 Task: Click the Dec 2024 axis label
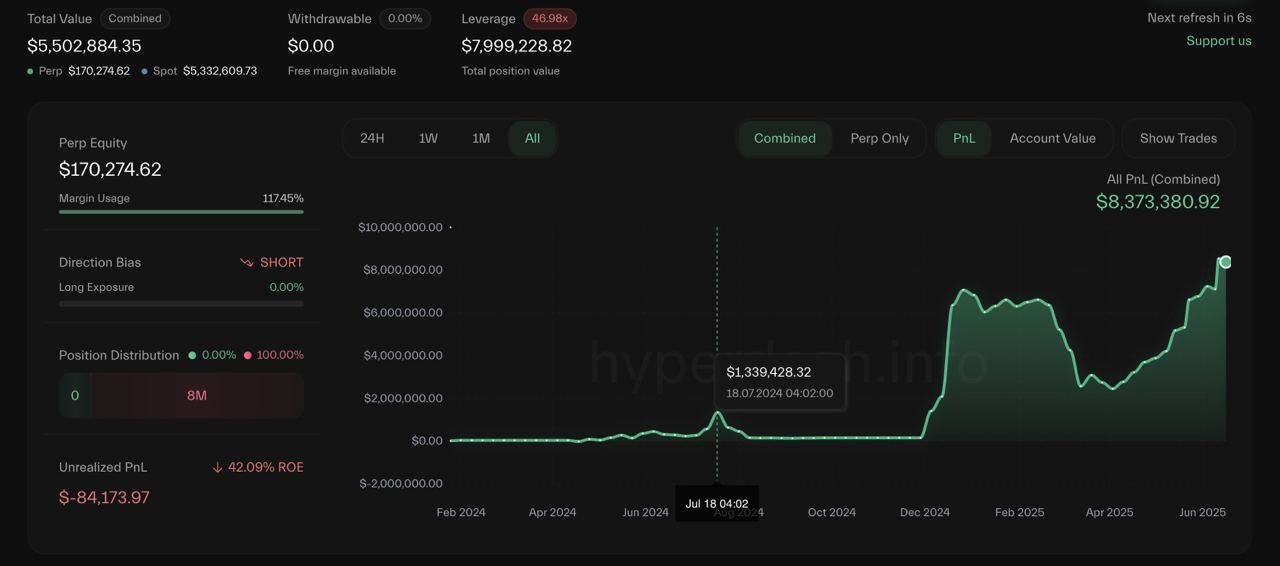pos(925,512)
